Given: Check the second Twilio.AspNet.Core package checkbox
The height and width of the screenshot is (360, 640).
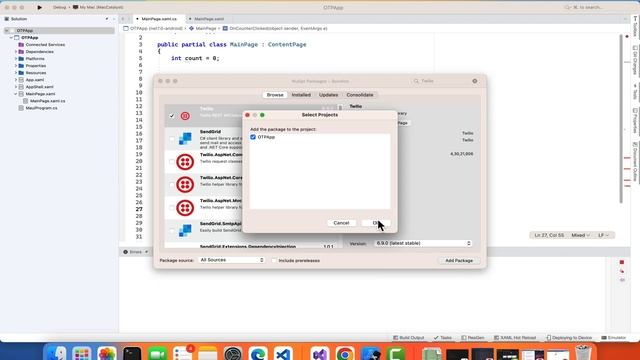Looking at the screenshot, I should (x=172, y=184).
